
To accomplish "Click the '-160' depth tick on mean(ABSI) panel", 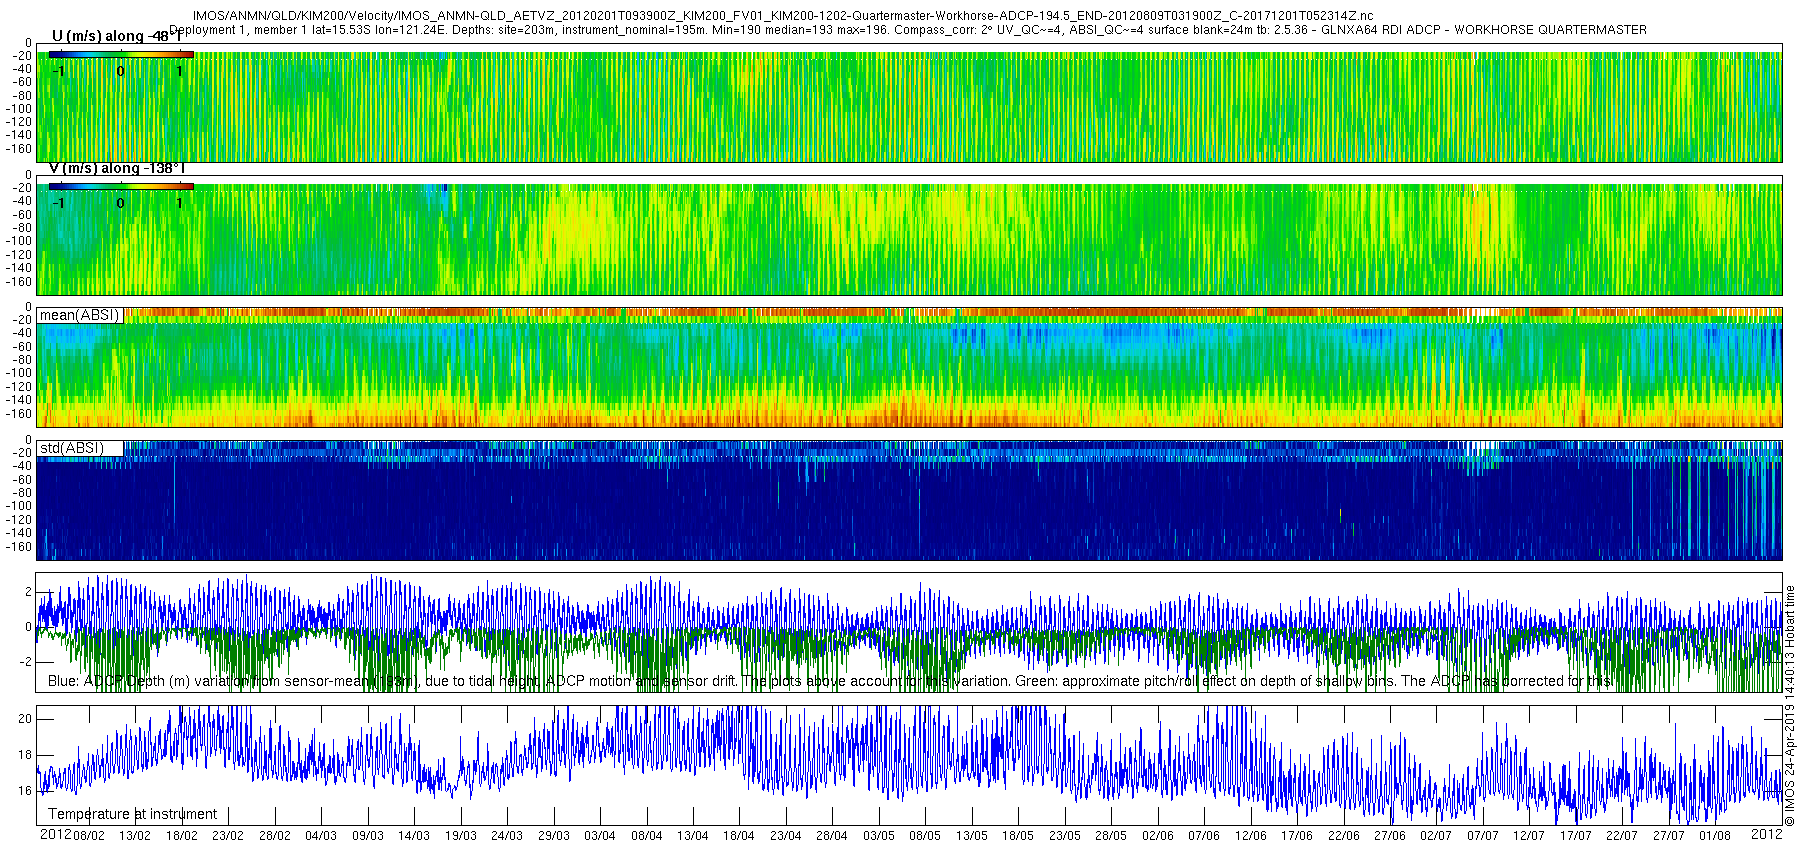I will point(20,414).
